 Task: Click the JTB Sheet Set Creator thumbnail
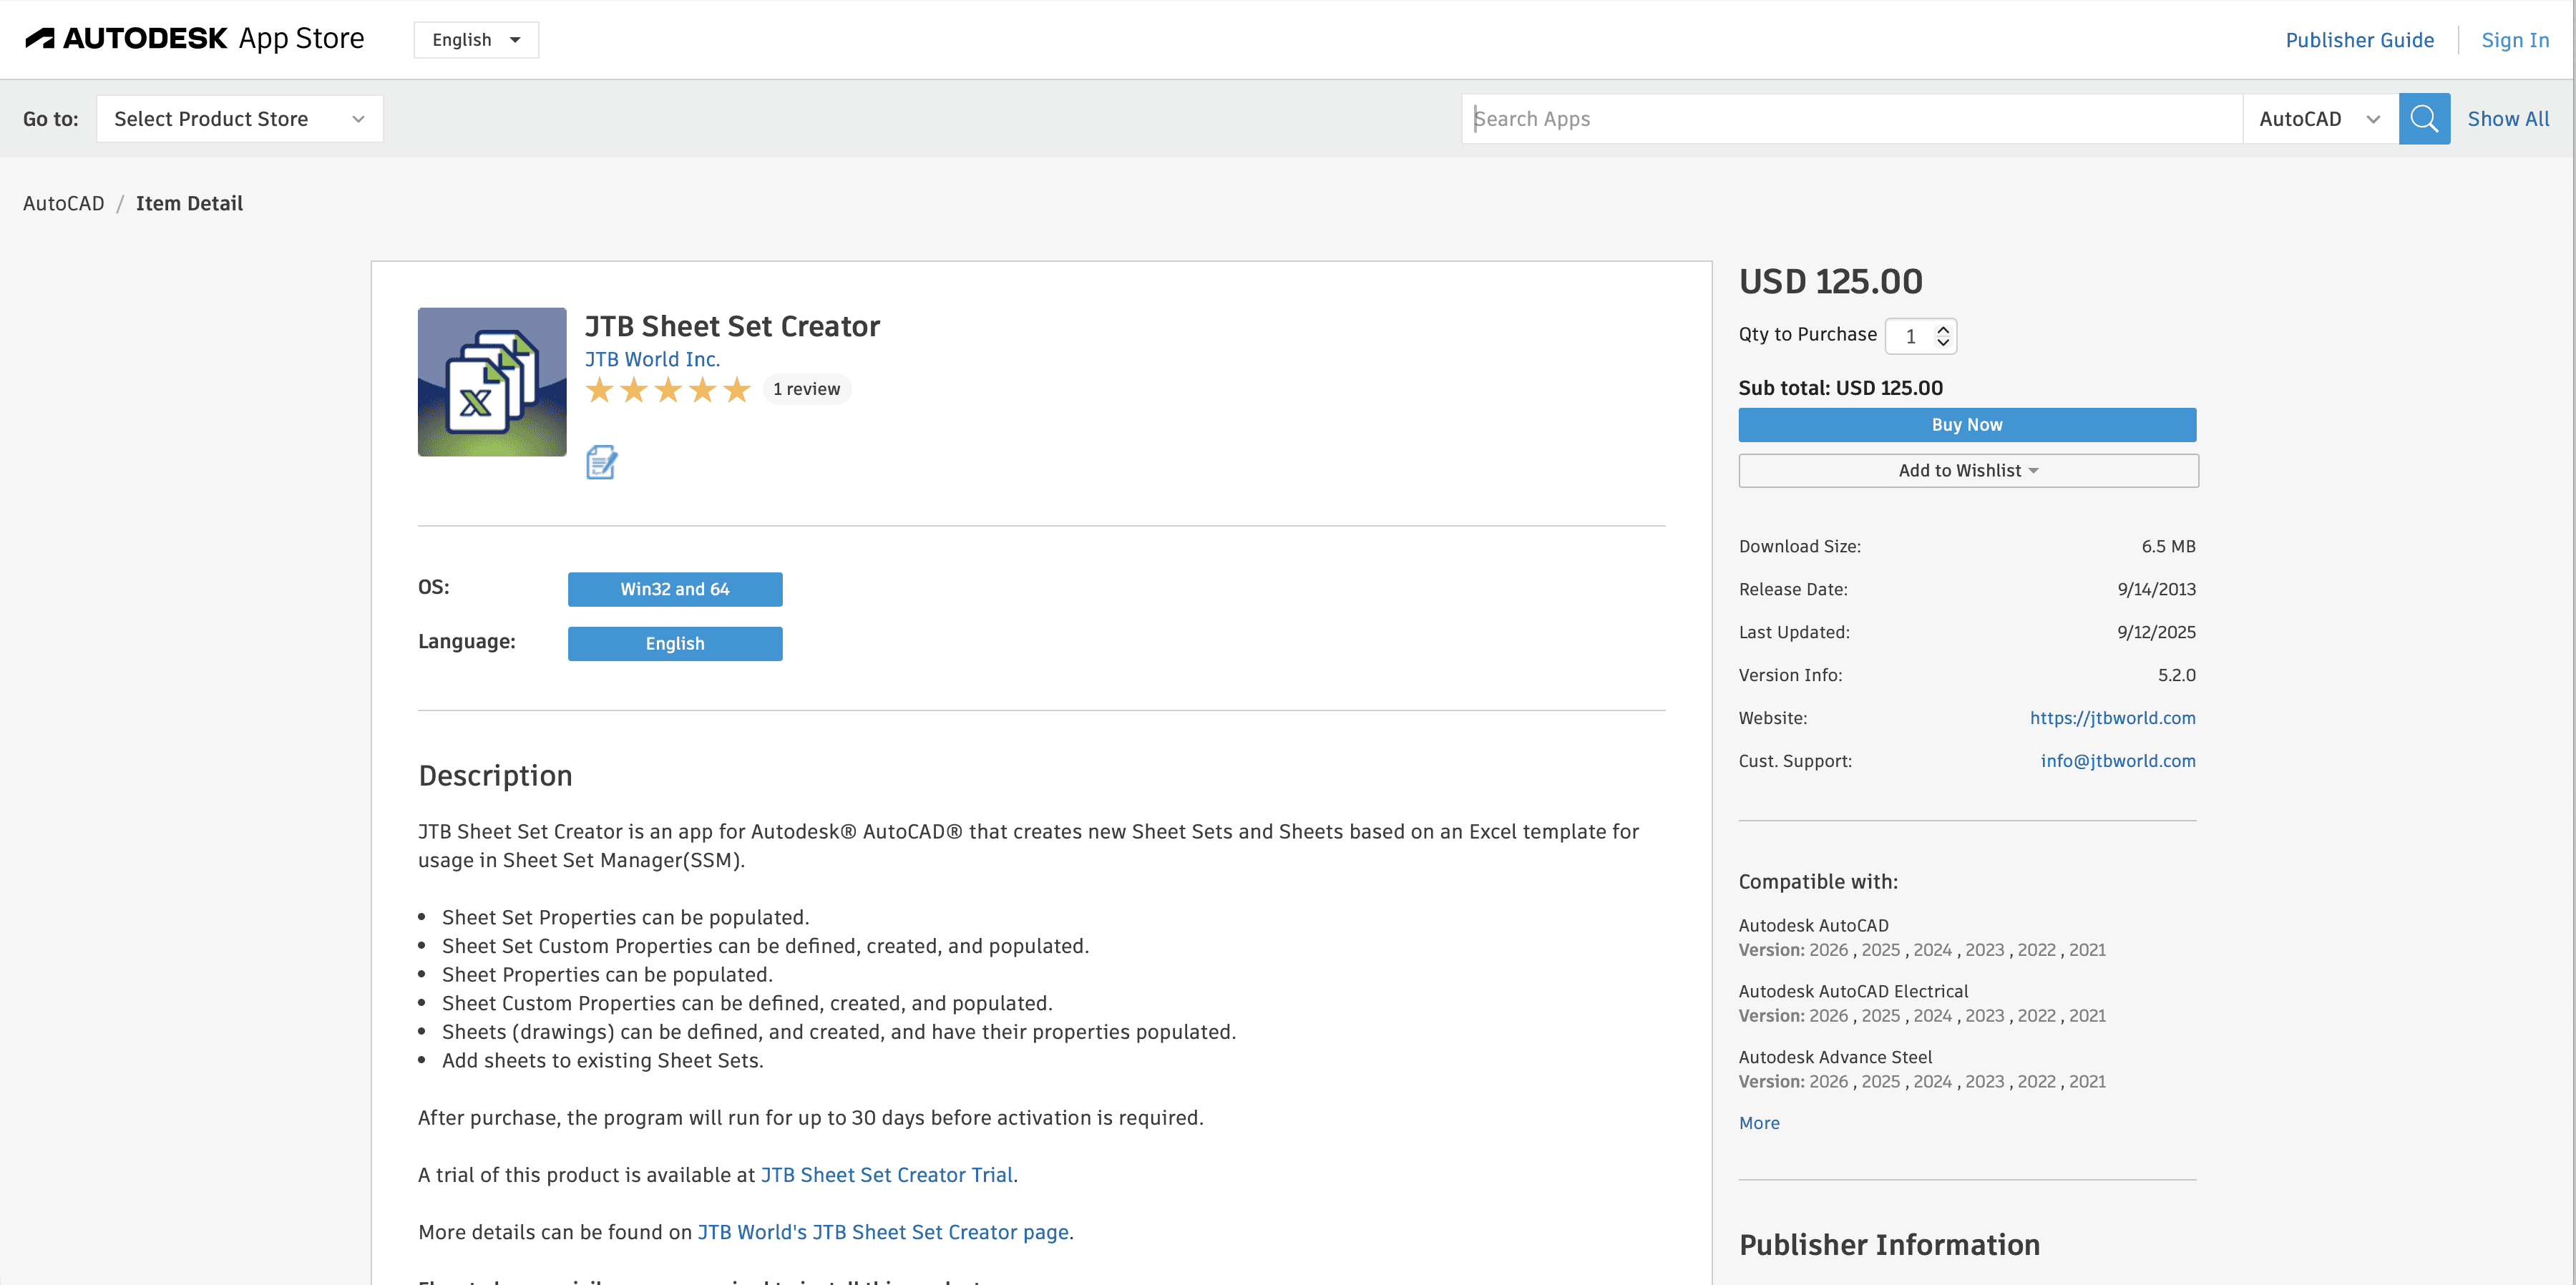tap(492, 382)
